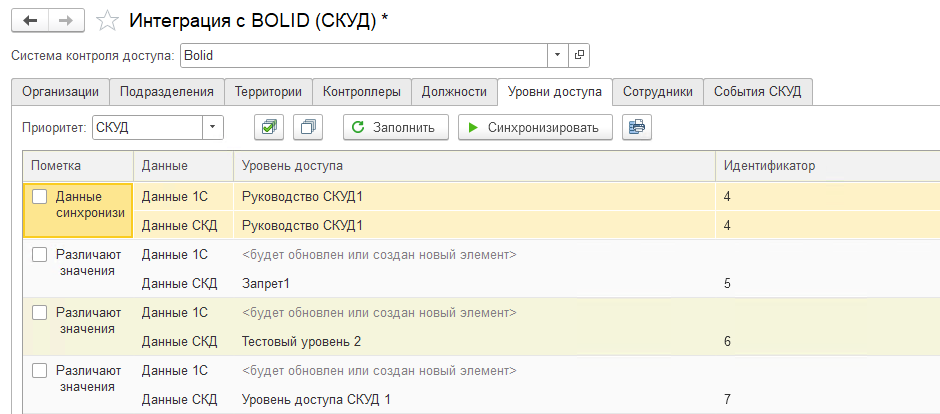Click the uncheck all marks icon
This screenshot has width=940, height=414.
tap(310, 127)
